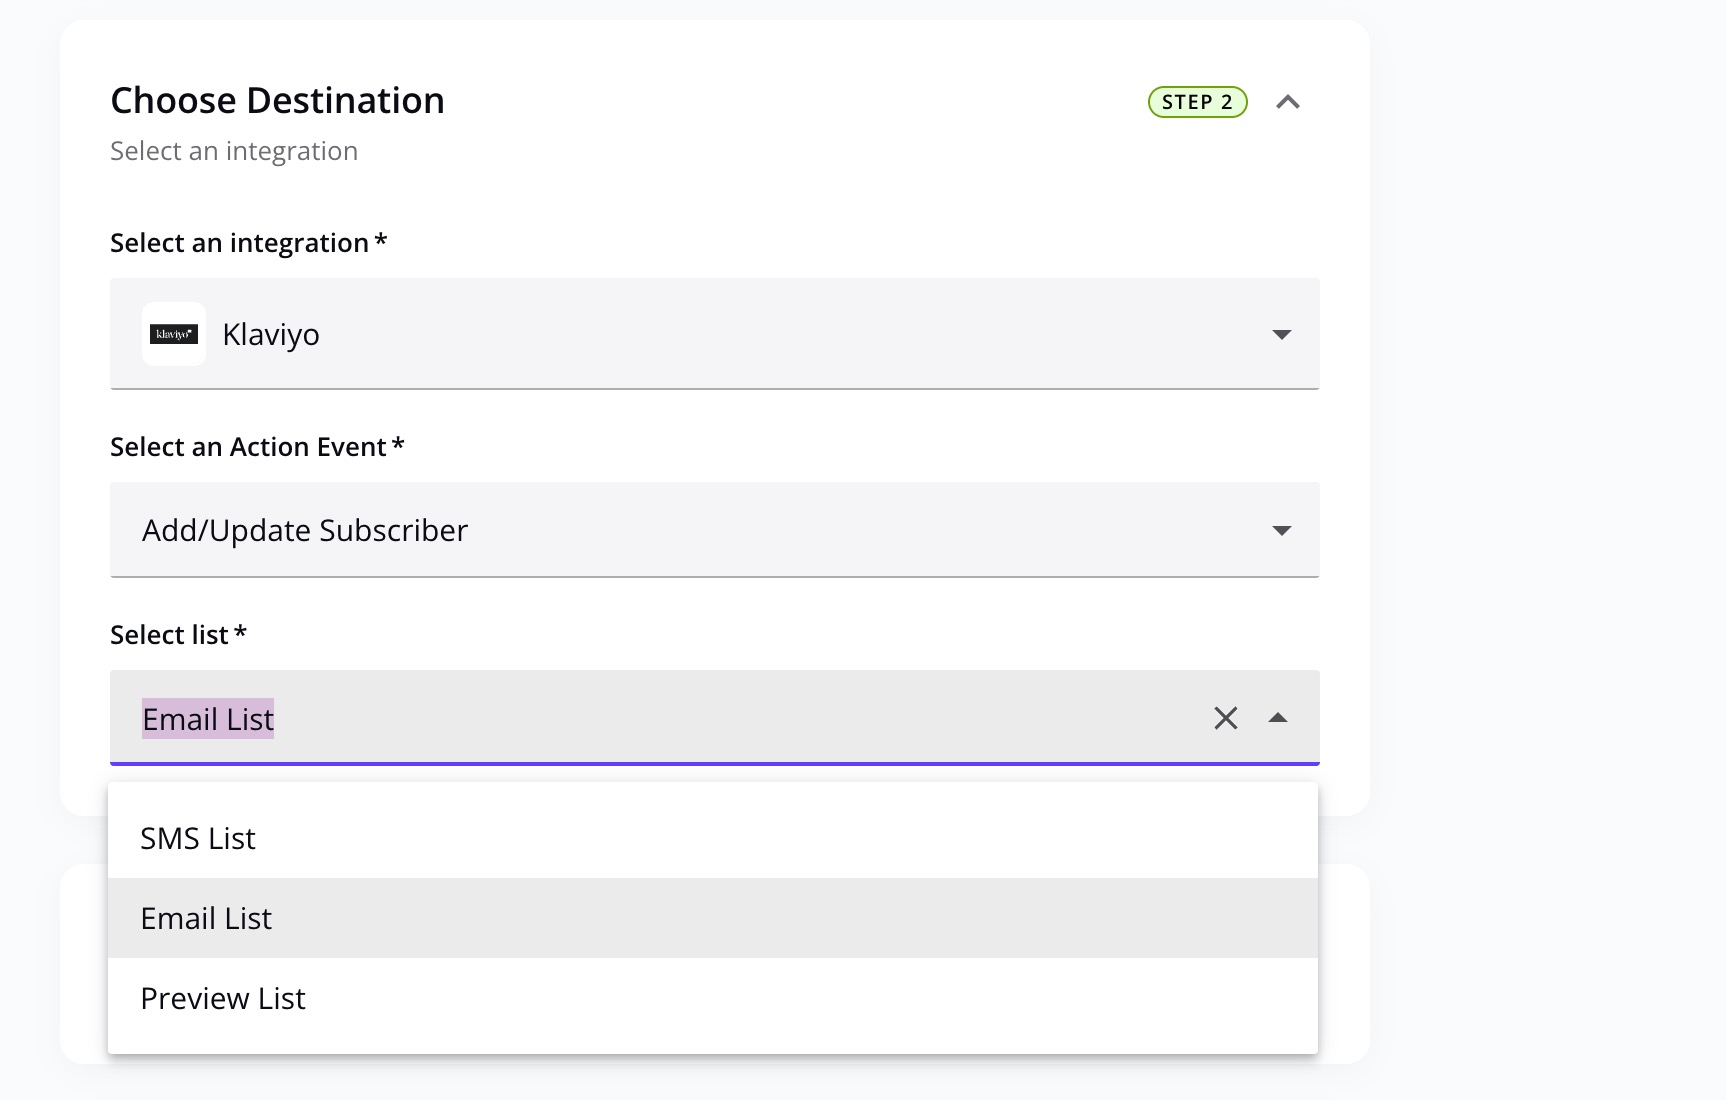Choose Email List option in dropdown
This screenshot has width=1726, height=1100.
point(713,918)
